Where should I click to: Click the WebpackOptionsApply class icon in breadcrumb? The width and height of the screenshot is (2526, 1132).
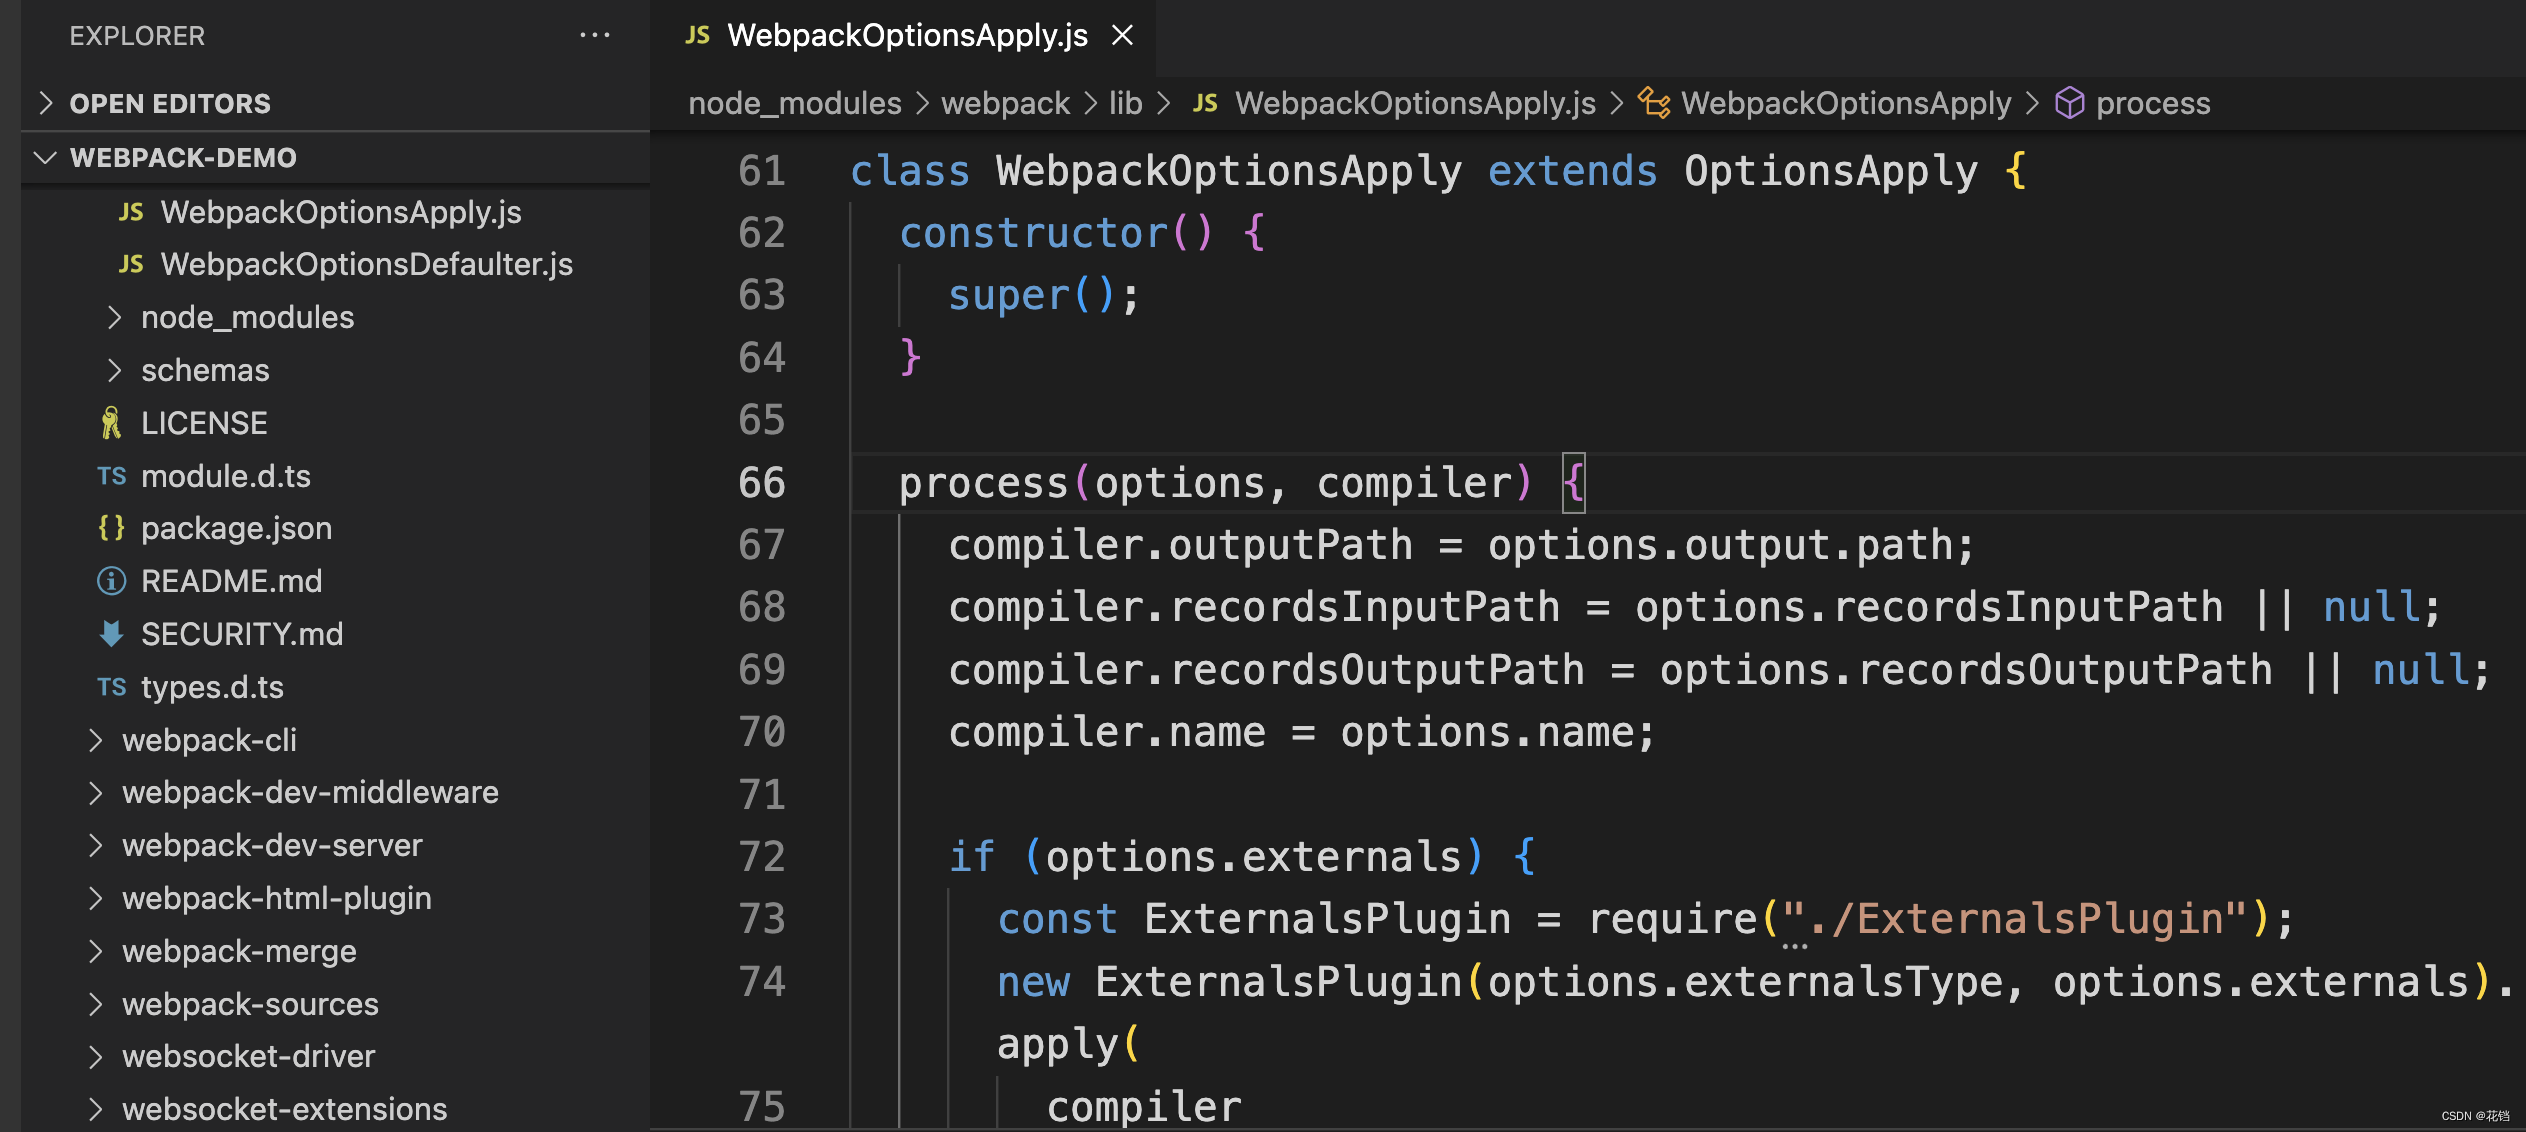tap(1653, 103)
